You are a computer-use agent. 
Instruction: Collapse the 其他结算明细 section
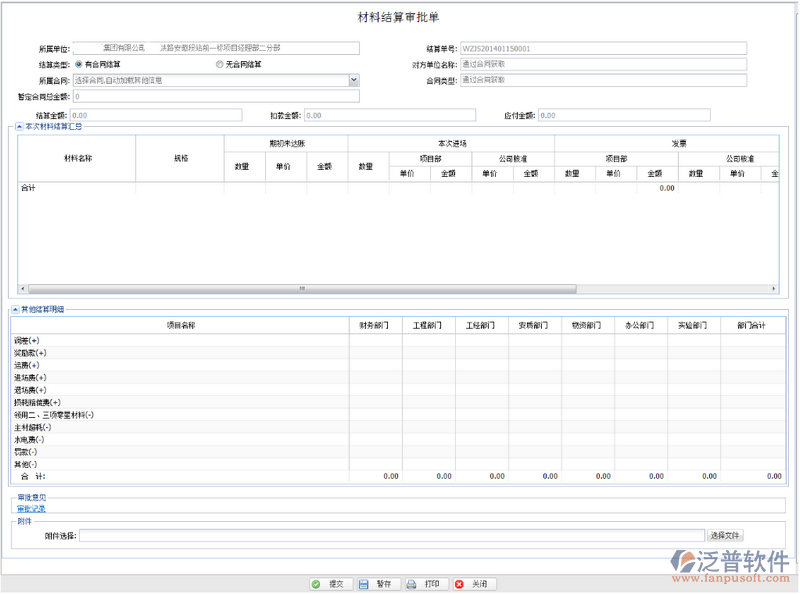pos(15,310)
